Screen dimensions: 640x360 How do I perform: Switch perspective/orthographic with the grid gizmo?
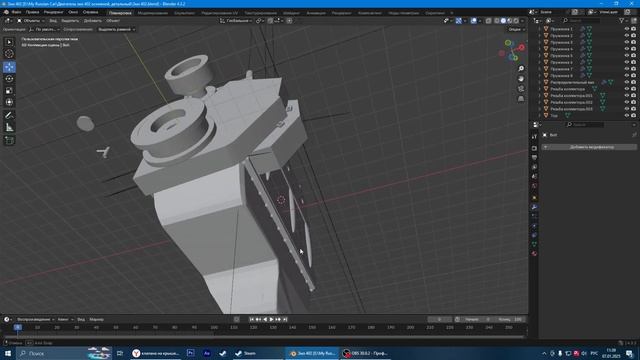point(521,99)
